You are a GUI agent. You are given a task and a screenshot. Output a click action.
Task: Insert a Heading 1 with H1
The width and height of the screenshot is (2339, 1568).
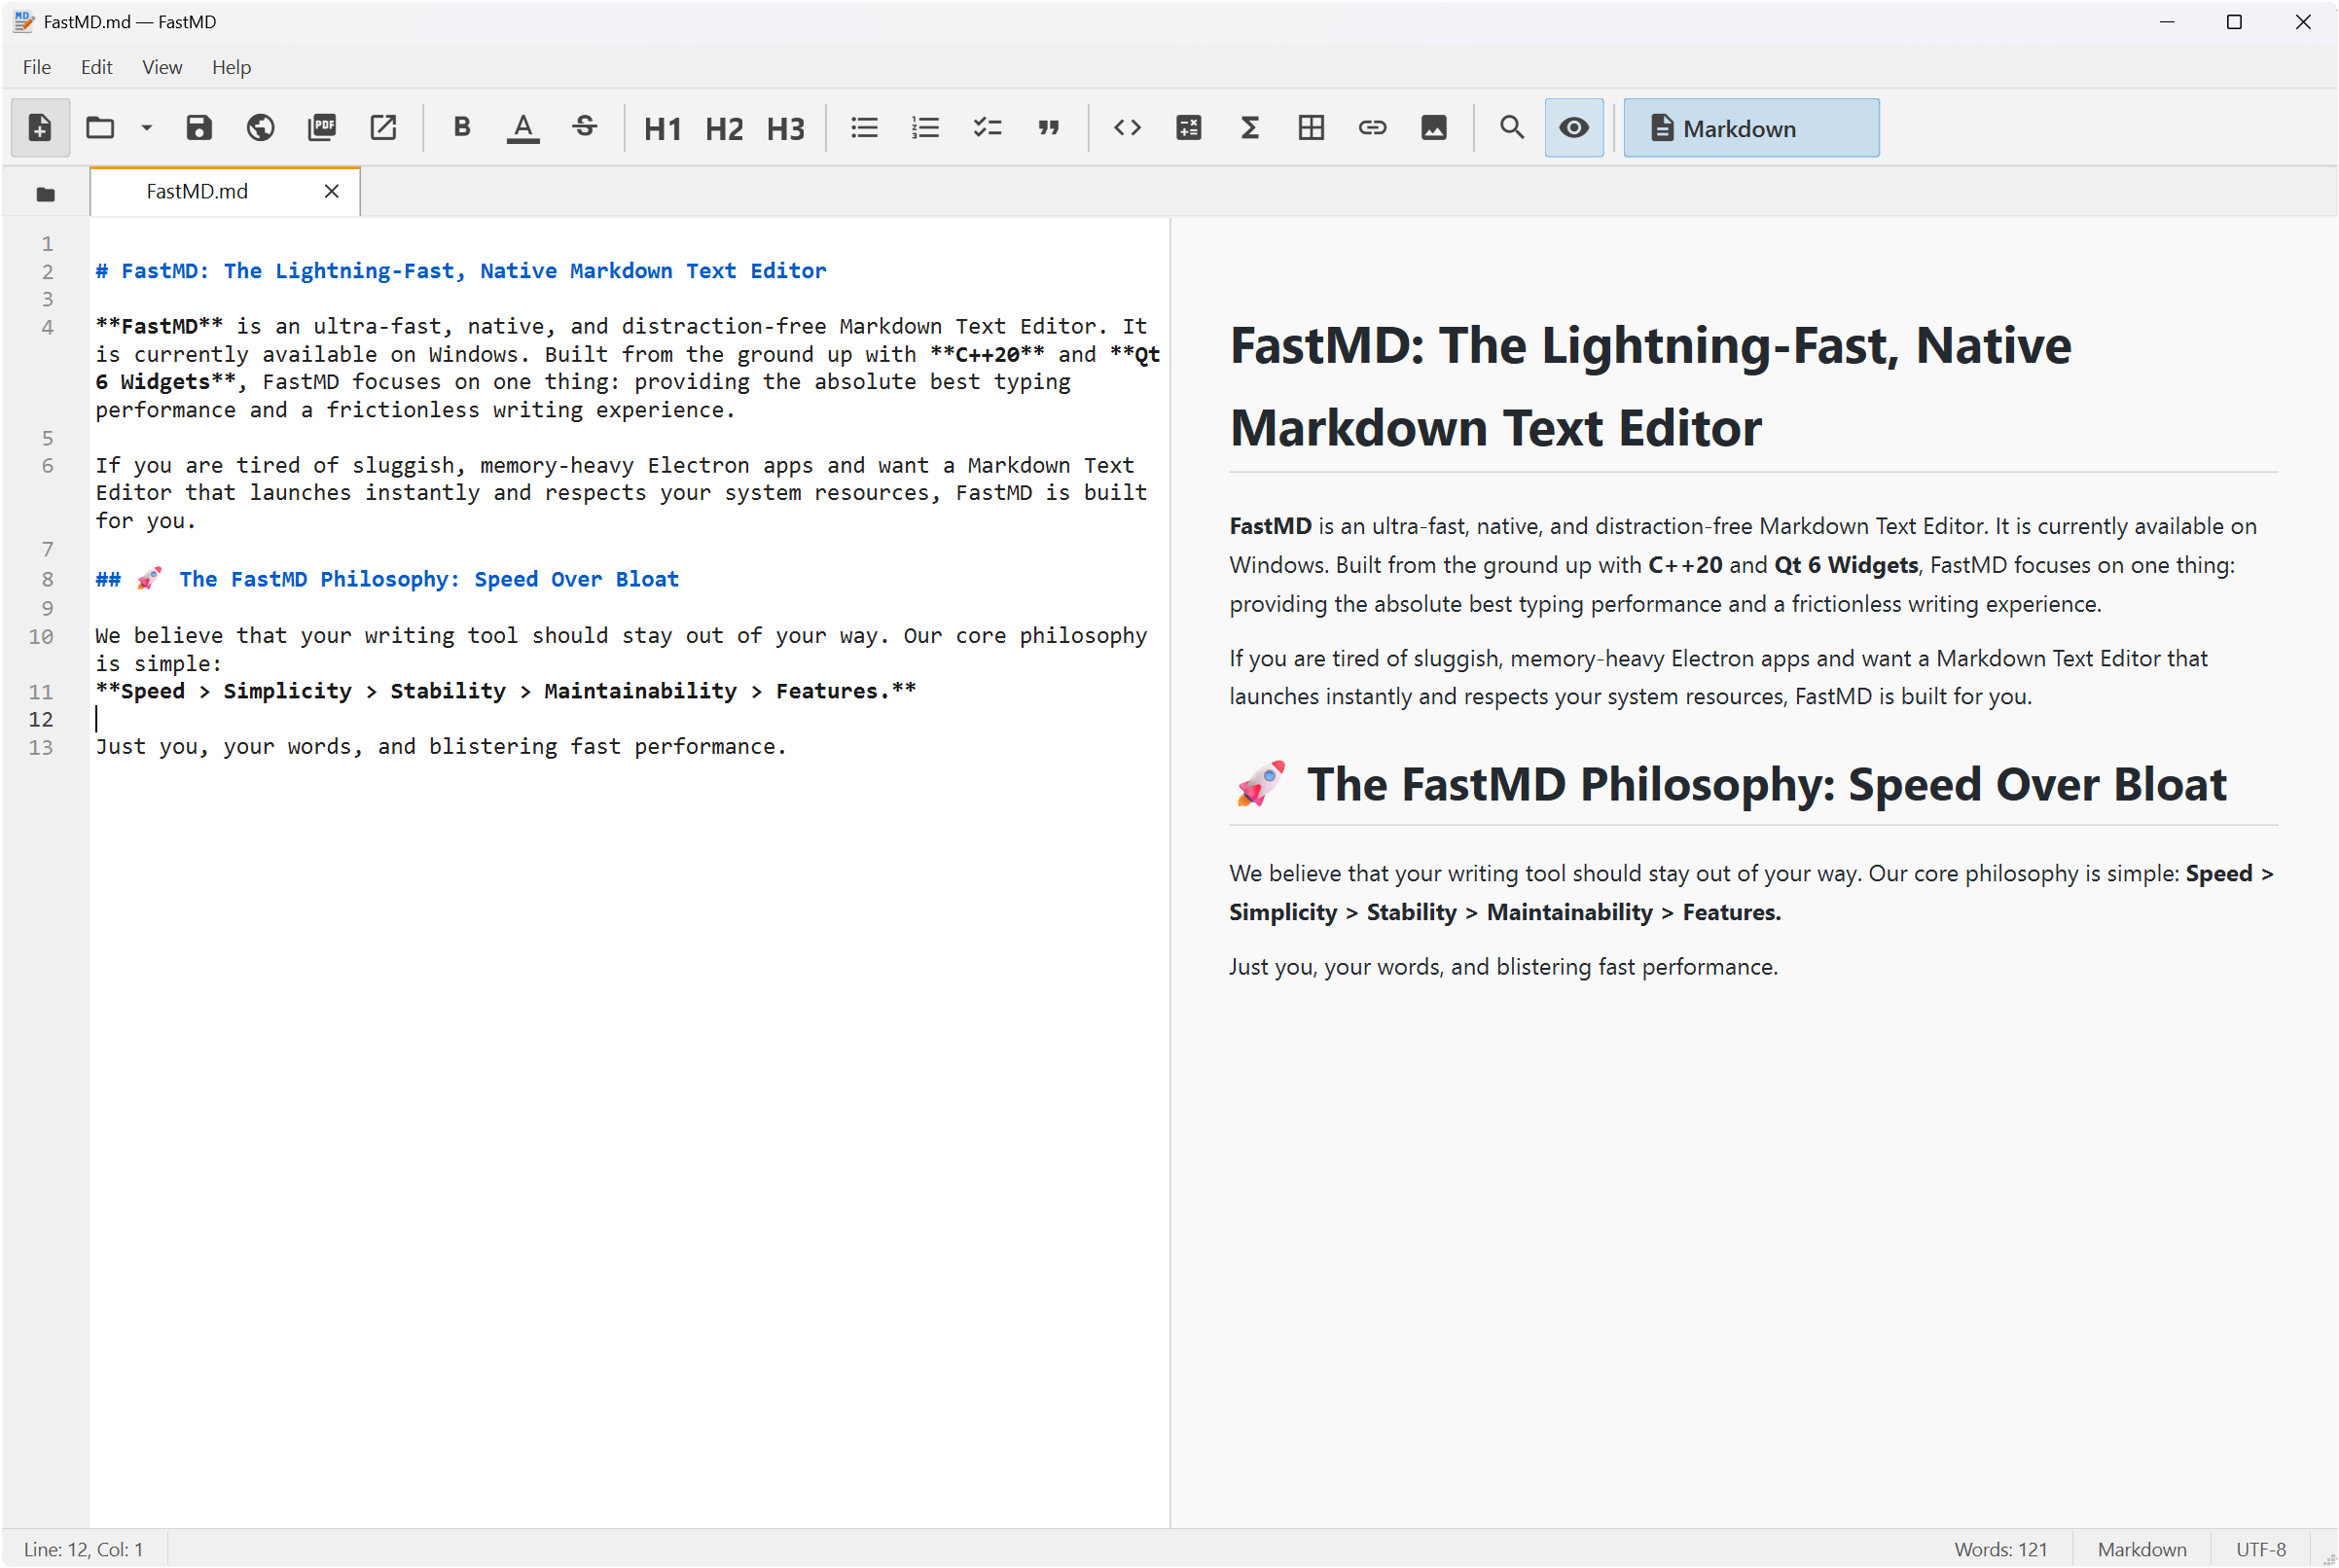662,129
